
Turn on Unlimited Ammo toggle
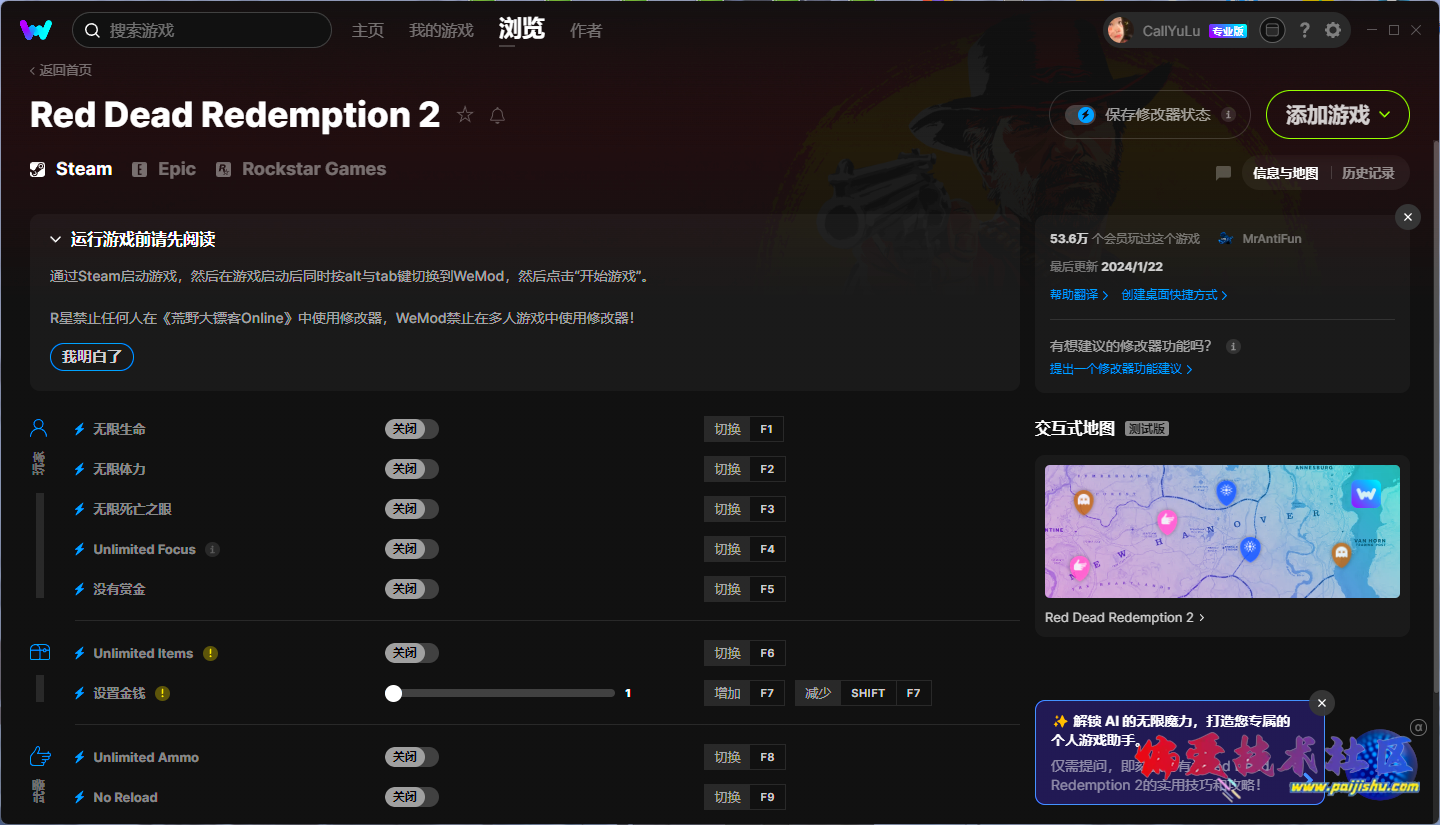tap(412, 757)
